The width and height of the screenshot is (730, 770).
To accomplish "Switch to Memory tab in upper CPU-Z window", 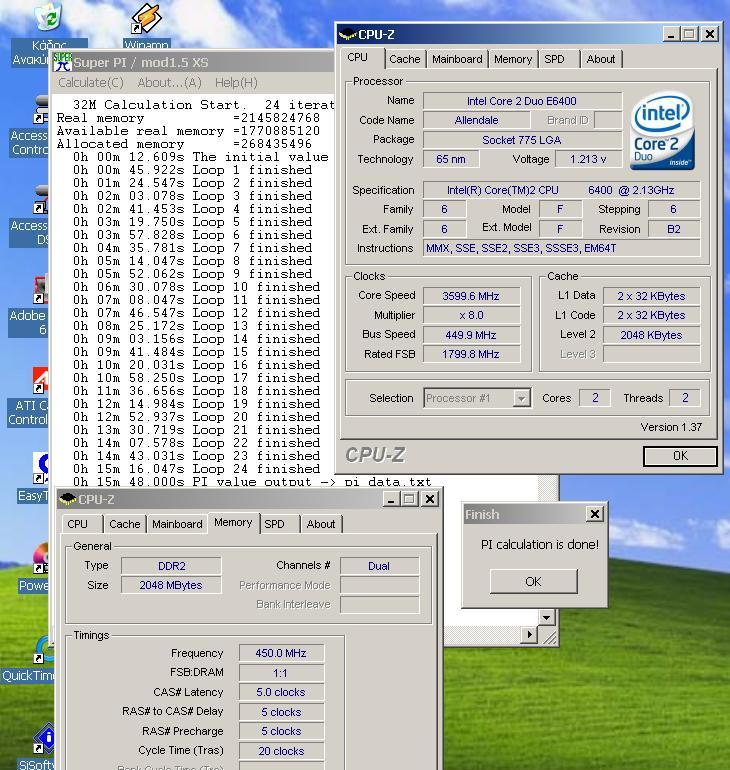I will [513, 59].
